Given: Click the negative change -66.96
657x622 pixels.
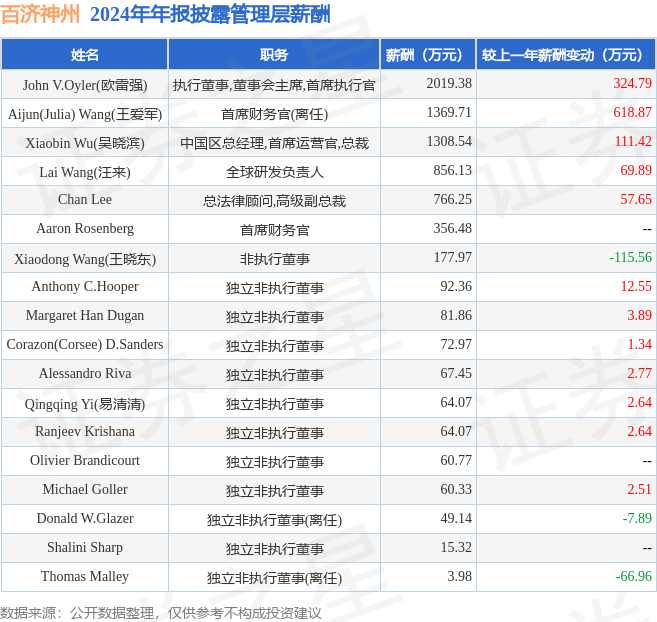Looking at the screenshot, I should (634, 576).
